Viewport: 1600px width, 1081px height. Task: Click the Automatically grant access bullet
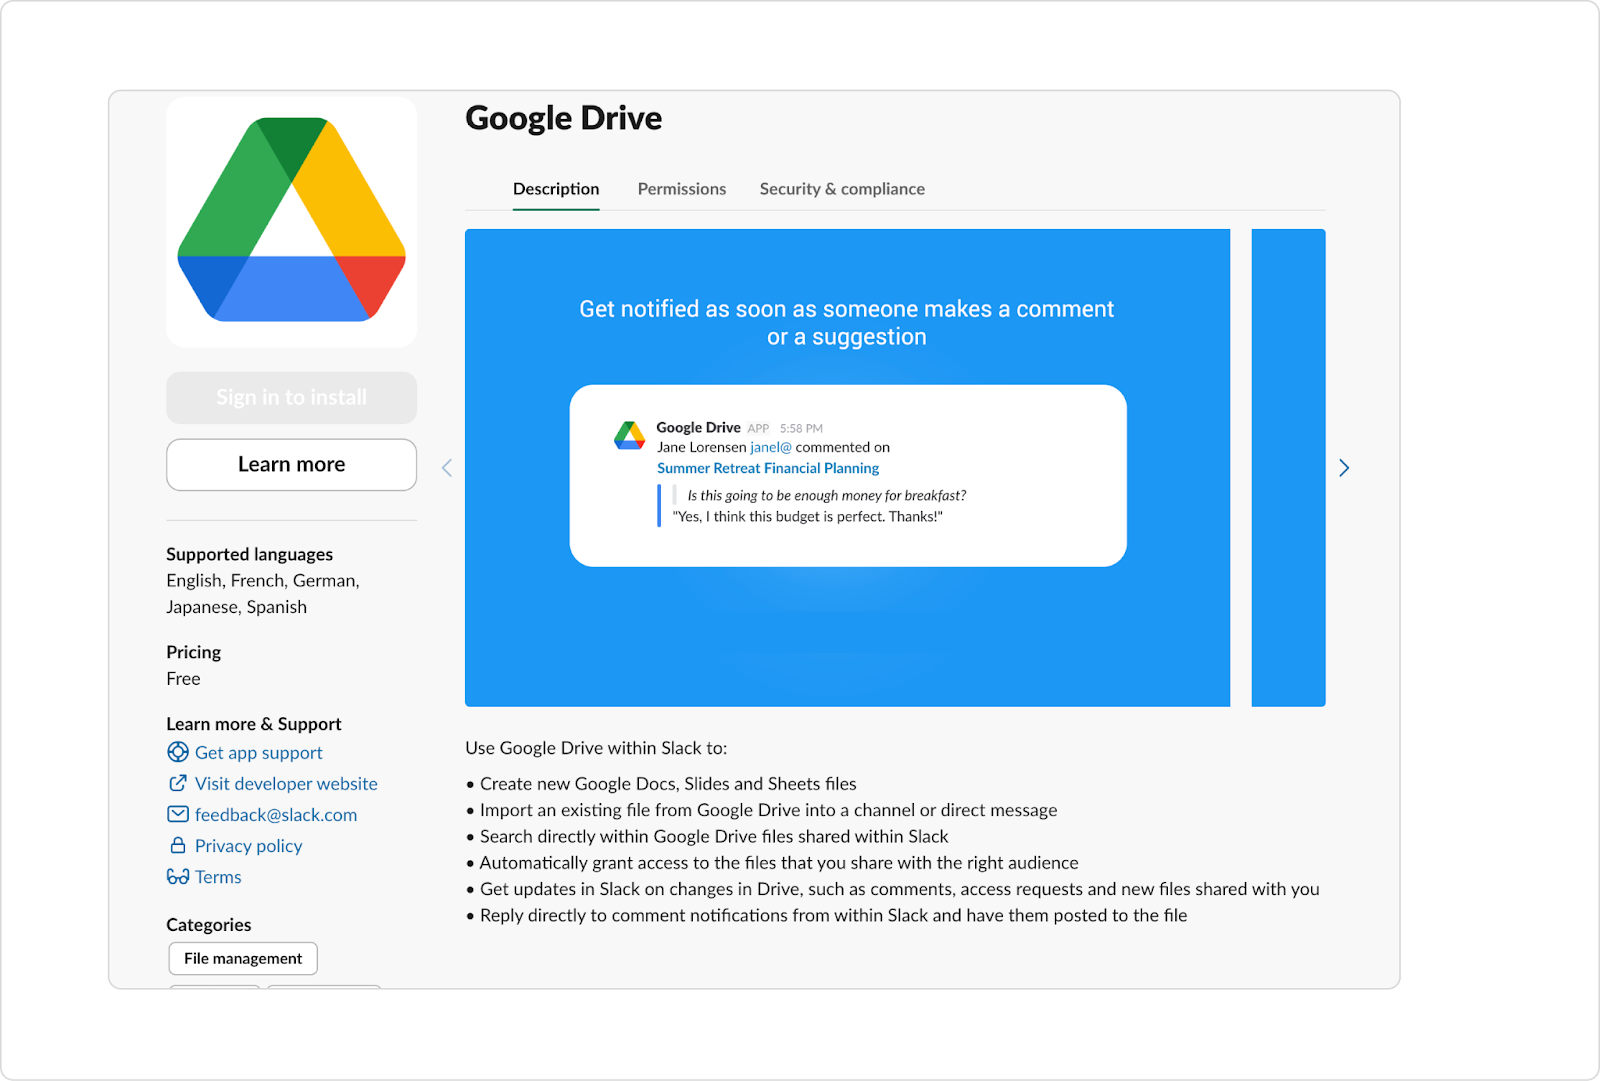(772, 862)
